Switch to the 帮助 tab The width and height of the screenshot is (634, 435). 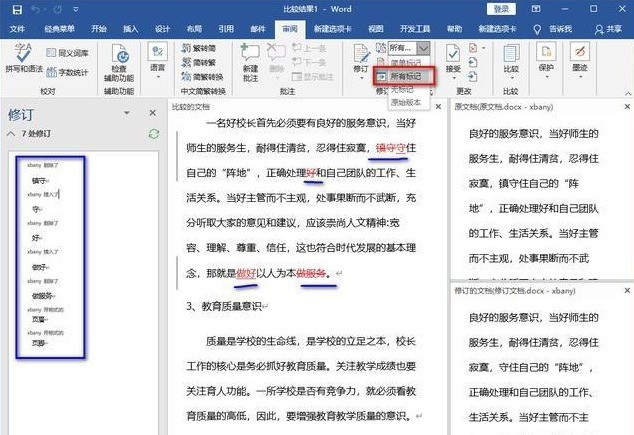(x=454, y=29)
